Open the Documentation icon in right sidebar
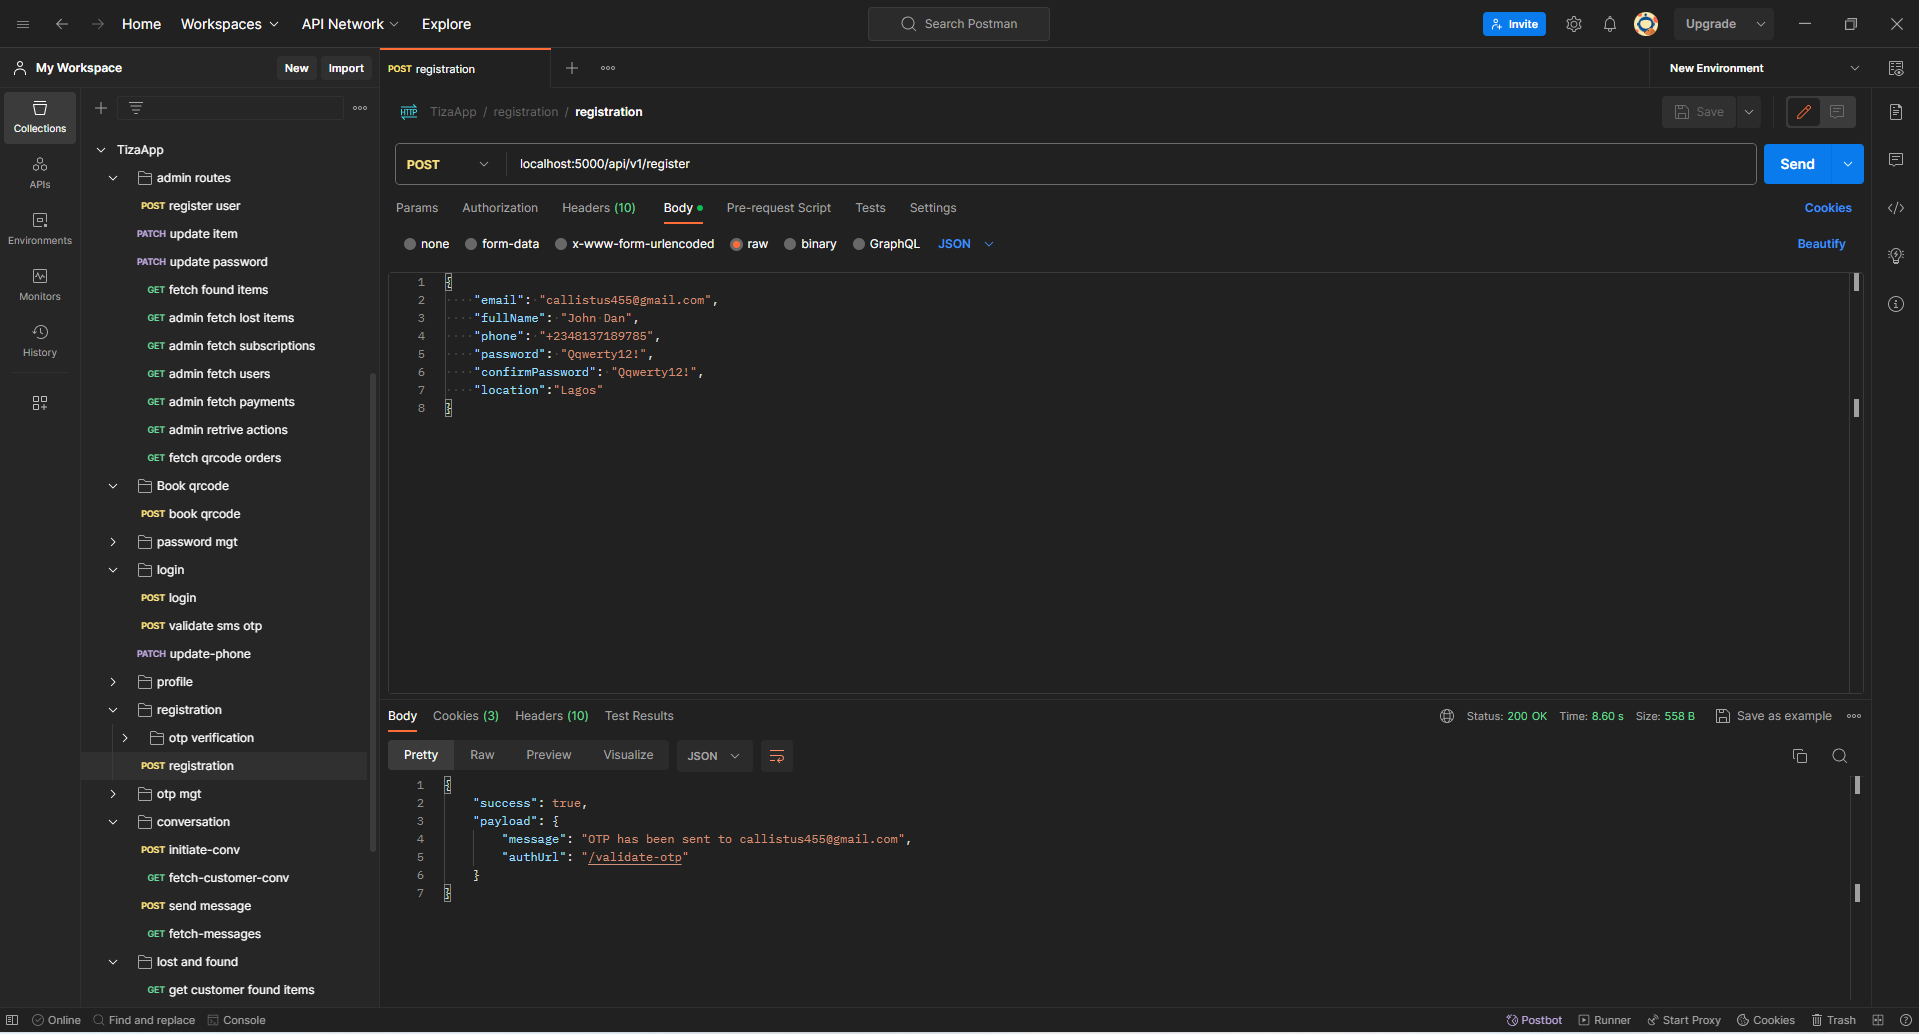 (1896, 112)
